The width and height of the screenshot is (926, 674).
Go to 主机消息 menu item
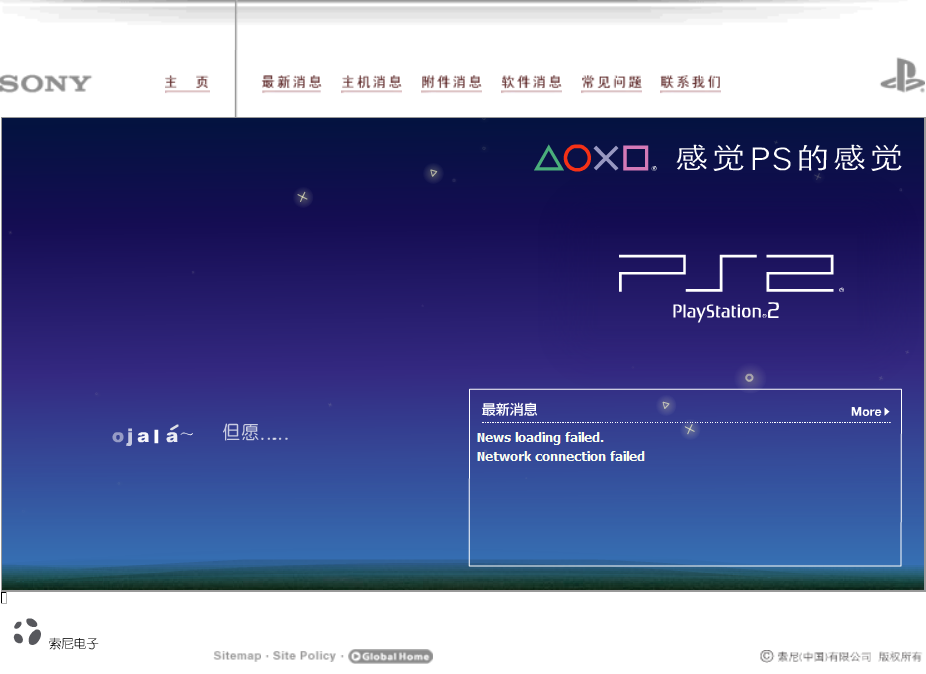tap(371, 82)
